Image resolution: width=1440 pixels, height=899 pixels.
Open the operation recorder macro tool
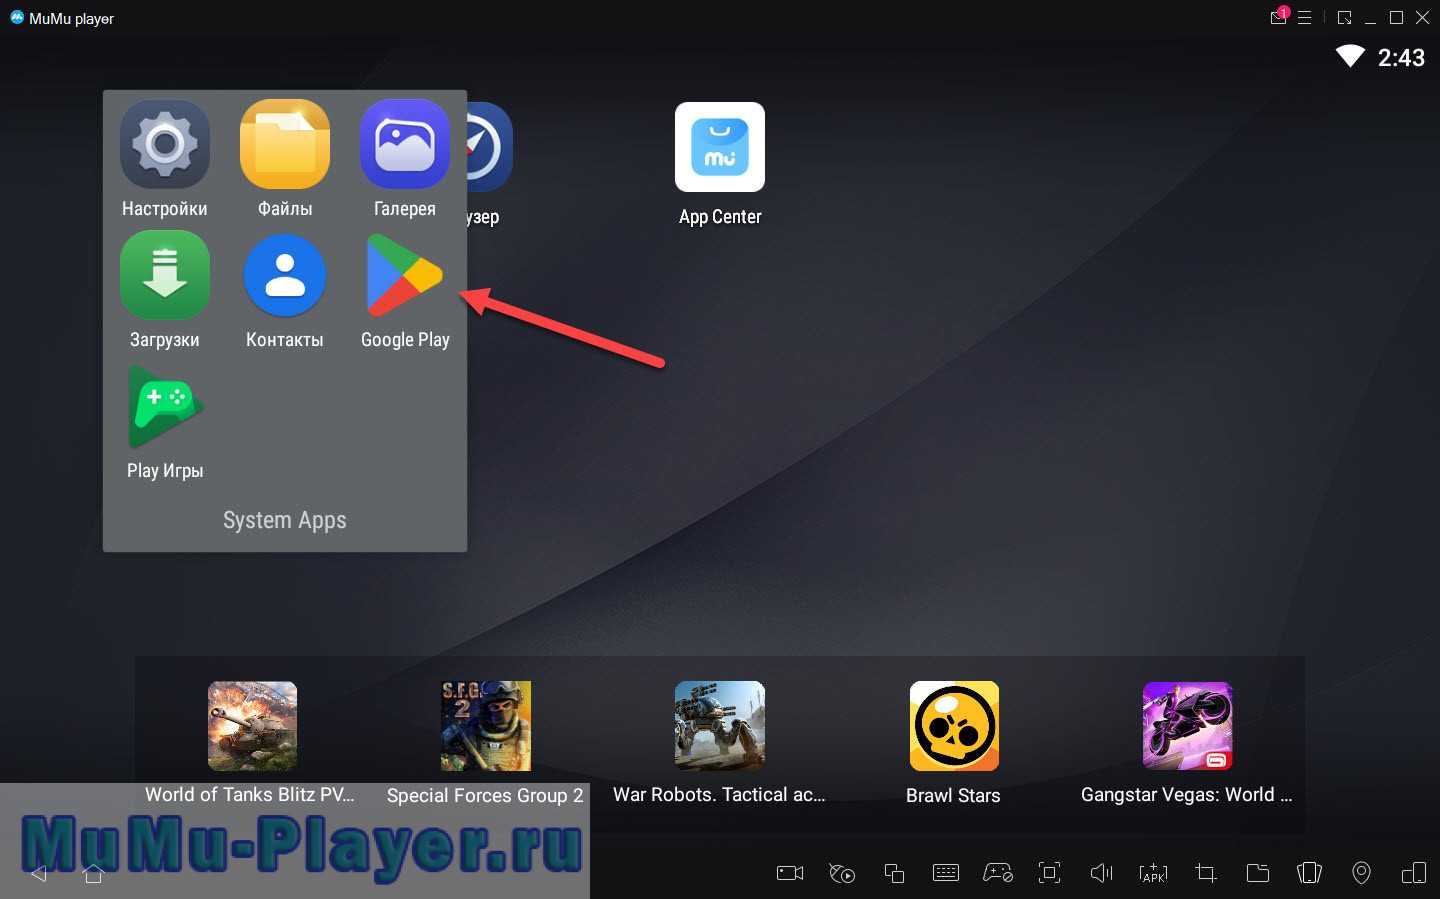coord(842,873)
